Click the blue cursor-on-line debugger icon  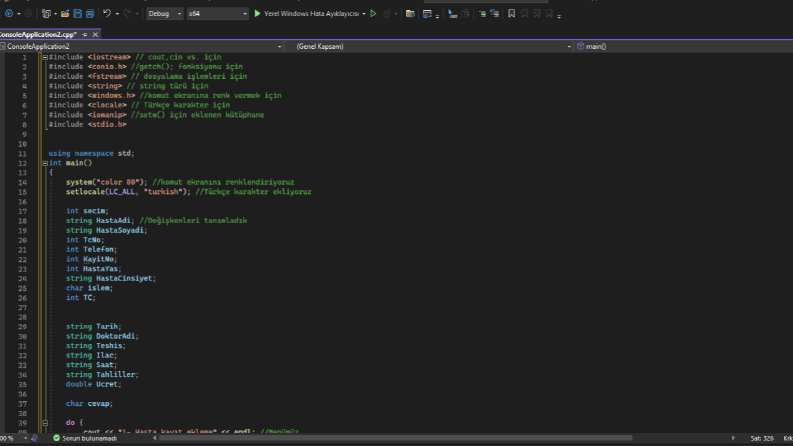(453, 14)
